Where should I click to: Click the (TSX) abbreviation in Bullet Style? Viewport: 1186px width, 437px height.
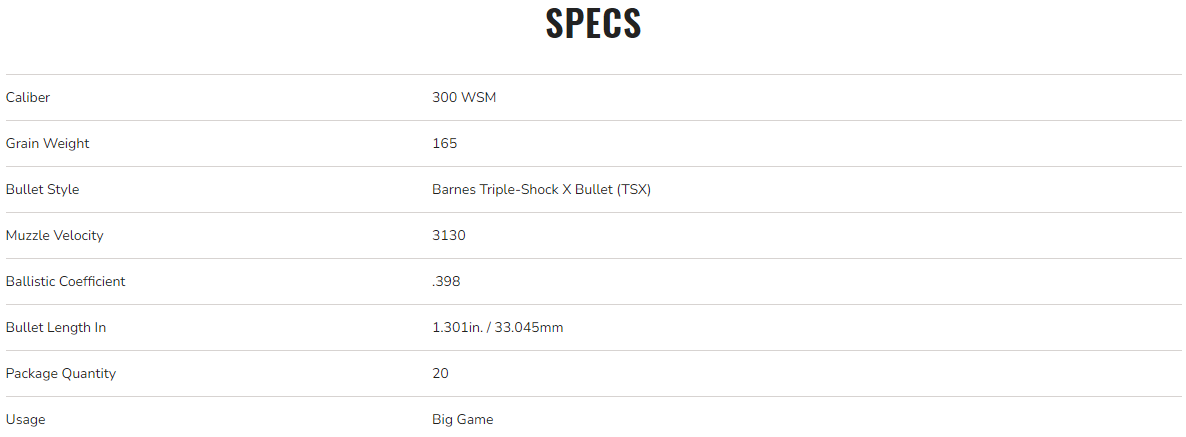coord(635,190)
